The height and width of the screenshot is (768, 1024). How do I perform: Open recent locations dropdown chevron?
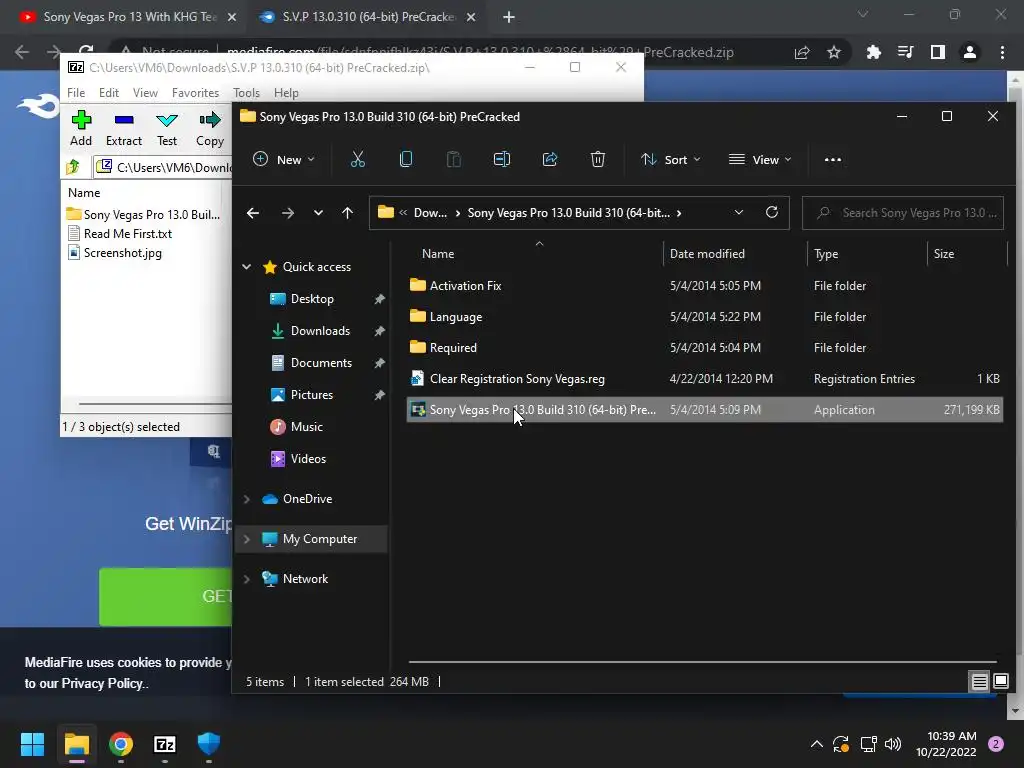pyautogui.click(x=318, y=213)
